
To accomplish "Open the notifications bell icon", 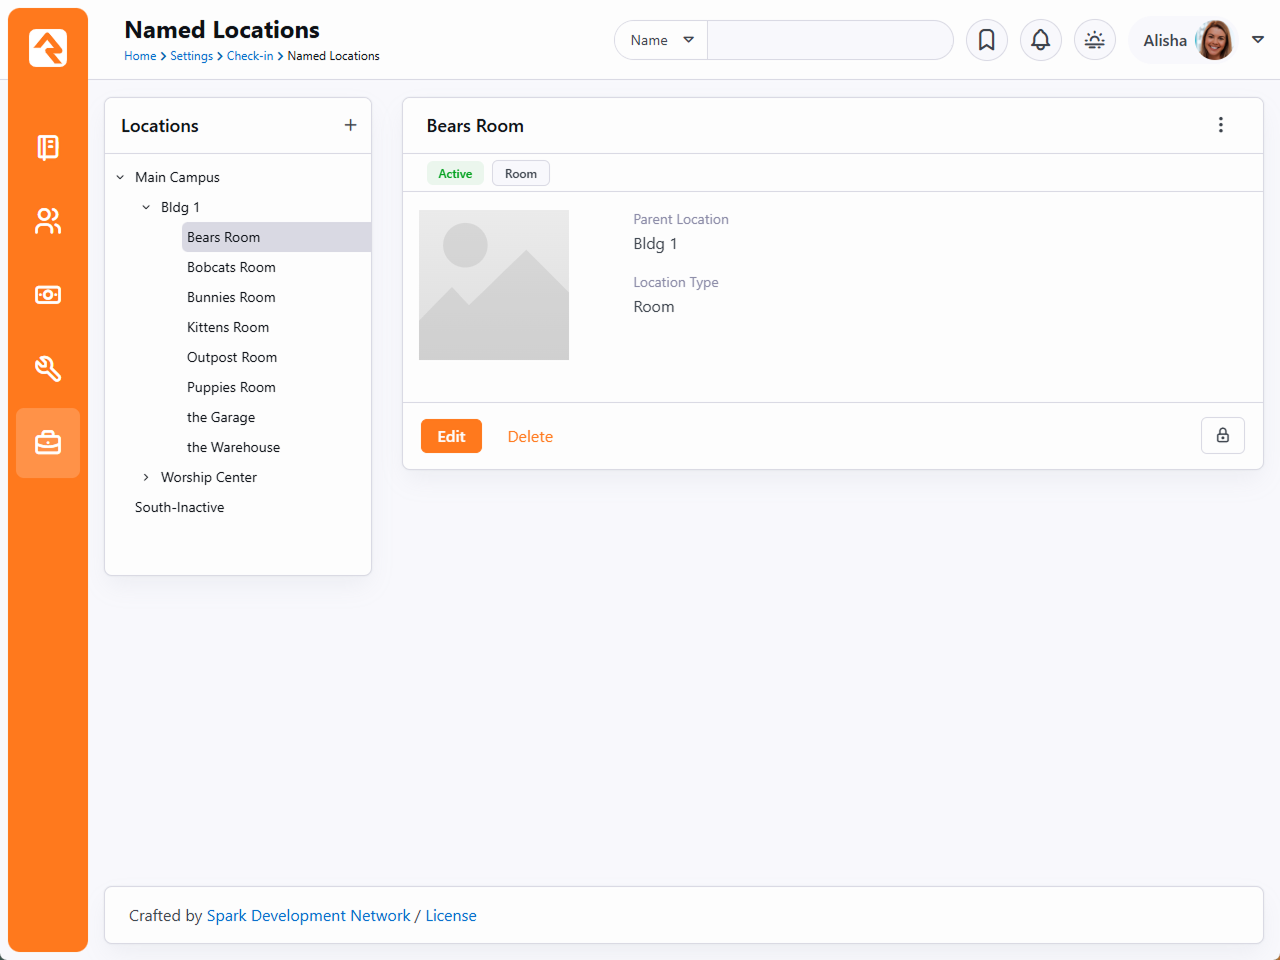I will click(1040, 40).
